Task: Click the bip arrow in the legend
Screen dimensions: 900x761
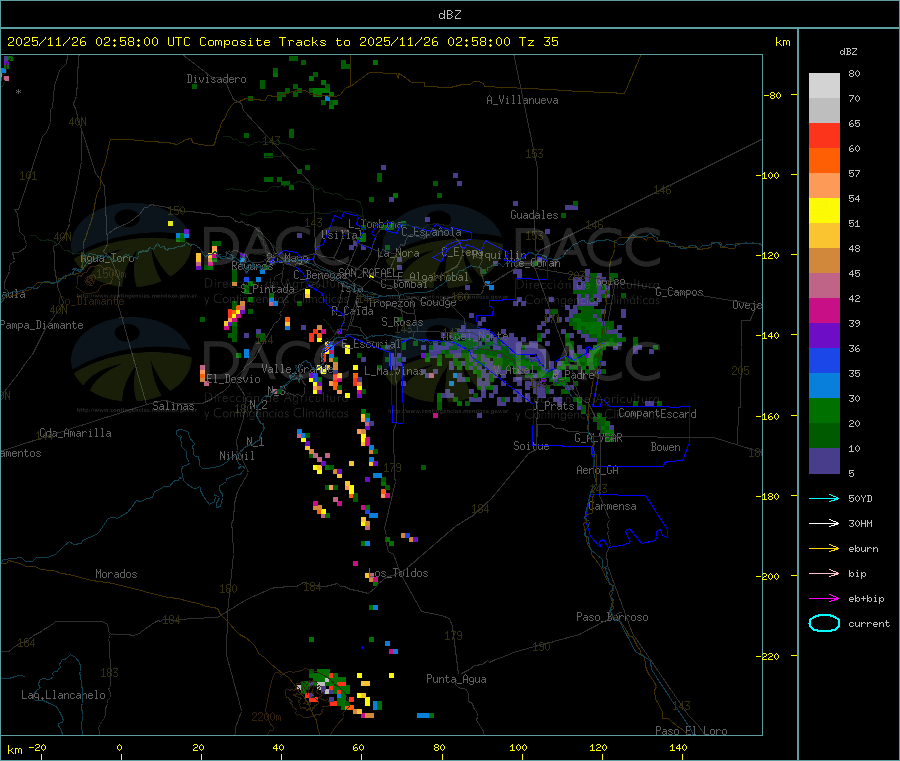Action: coord(823,573)
